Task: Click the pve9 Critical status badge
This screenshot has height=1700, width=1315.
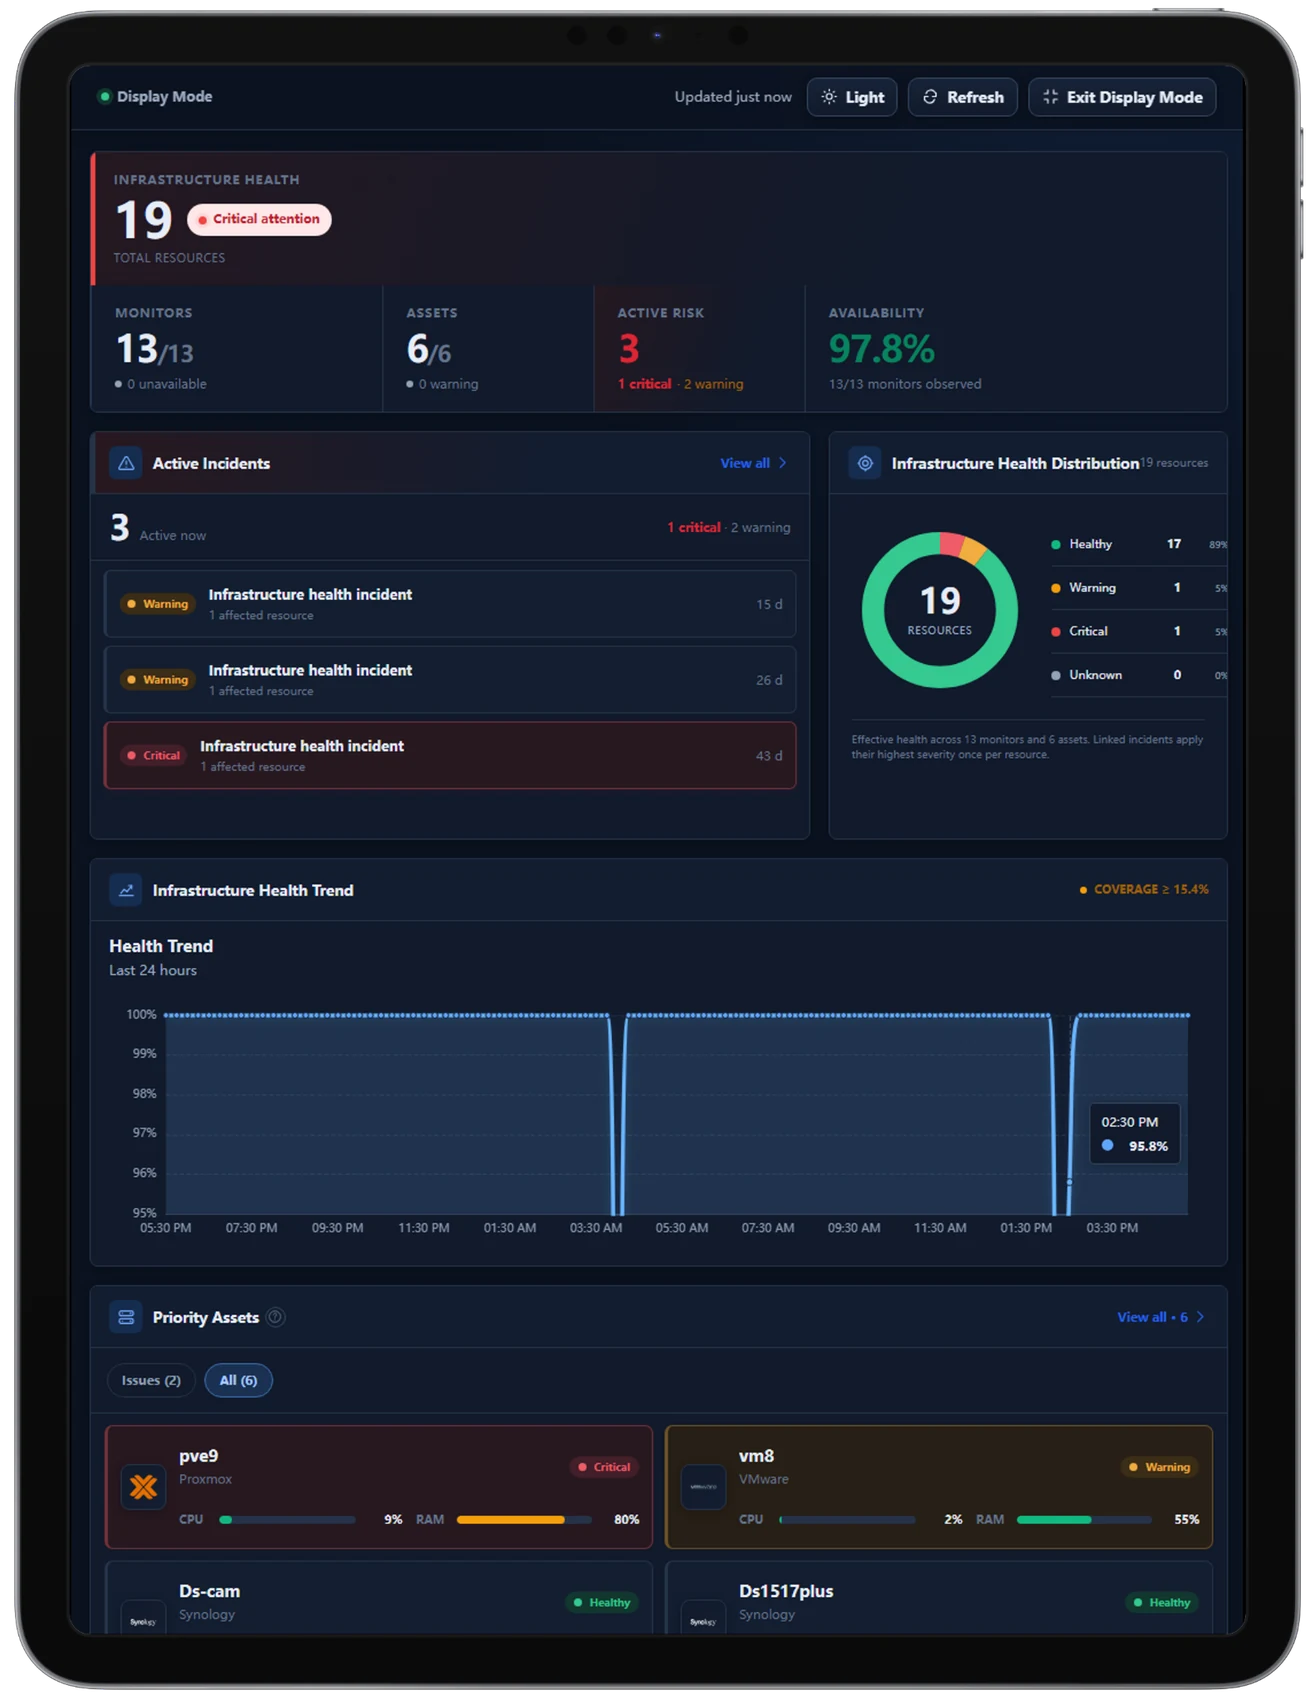Action: tap(604, 1467)
